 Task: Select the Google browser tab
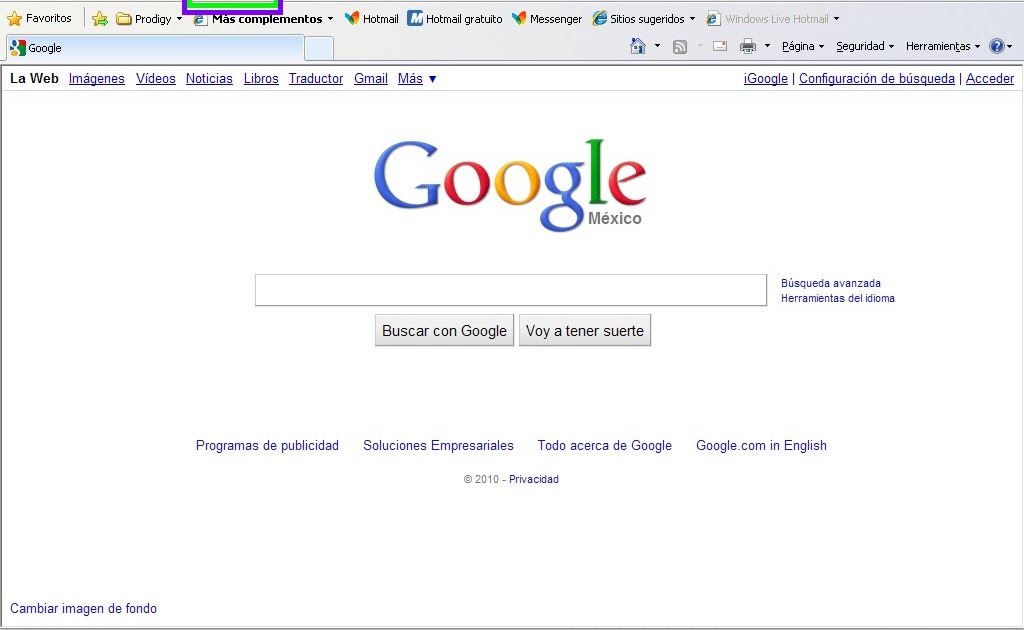pos(155,48)
